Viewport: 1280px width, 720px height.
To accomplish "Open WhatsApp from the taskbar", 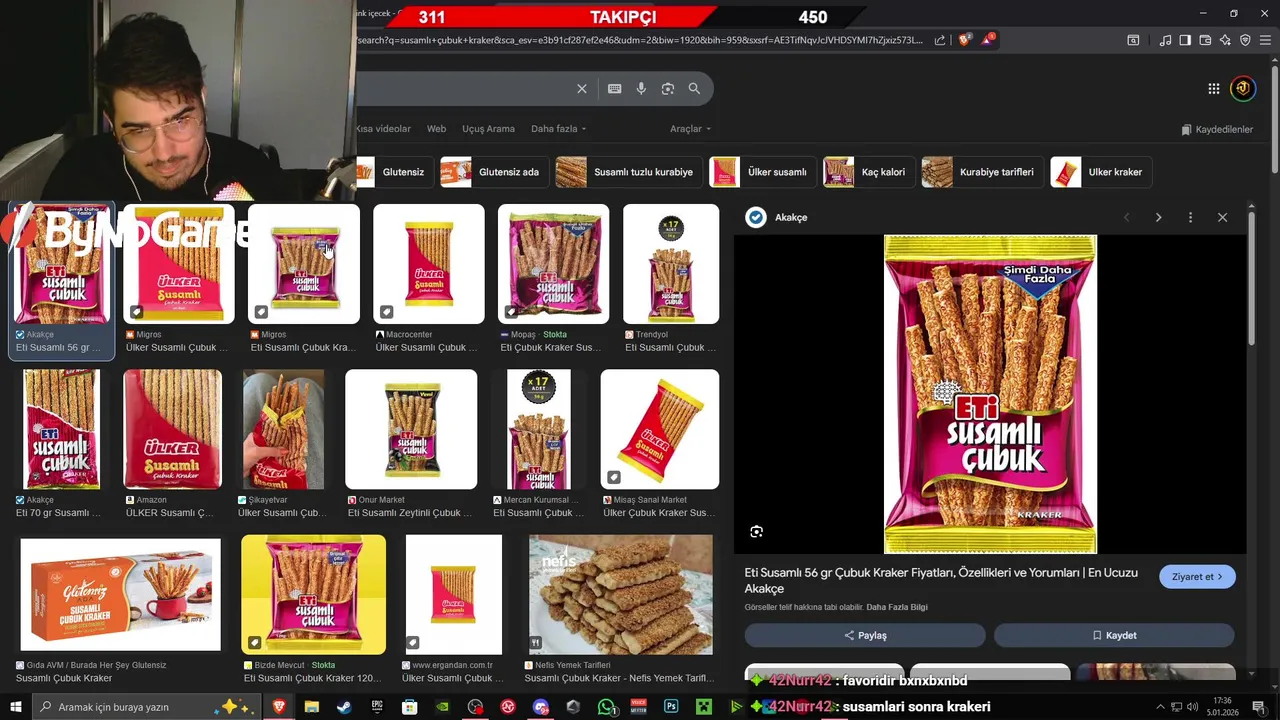I will point(606,707).
